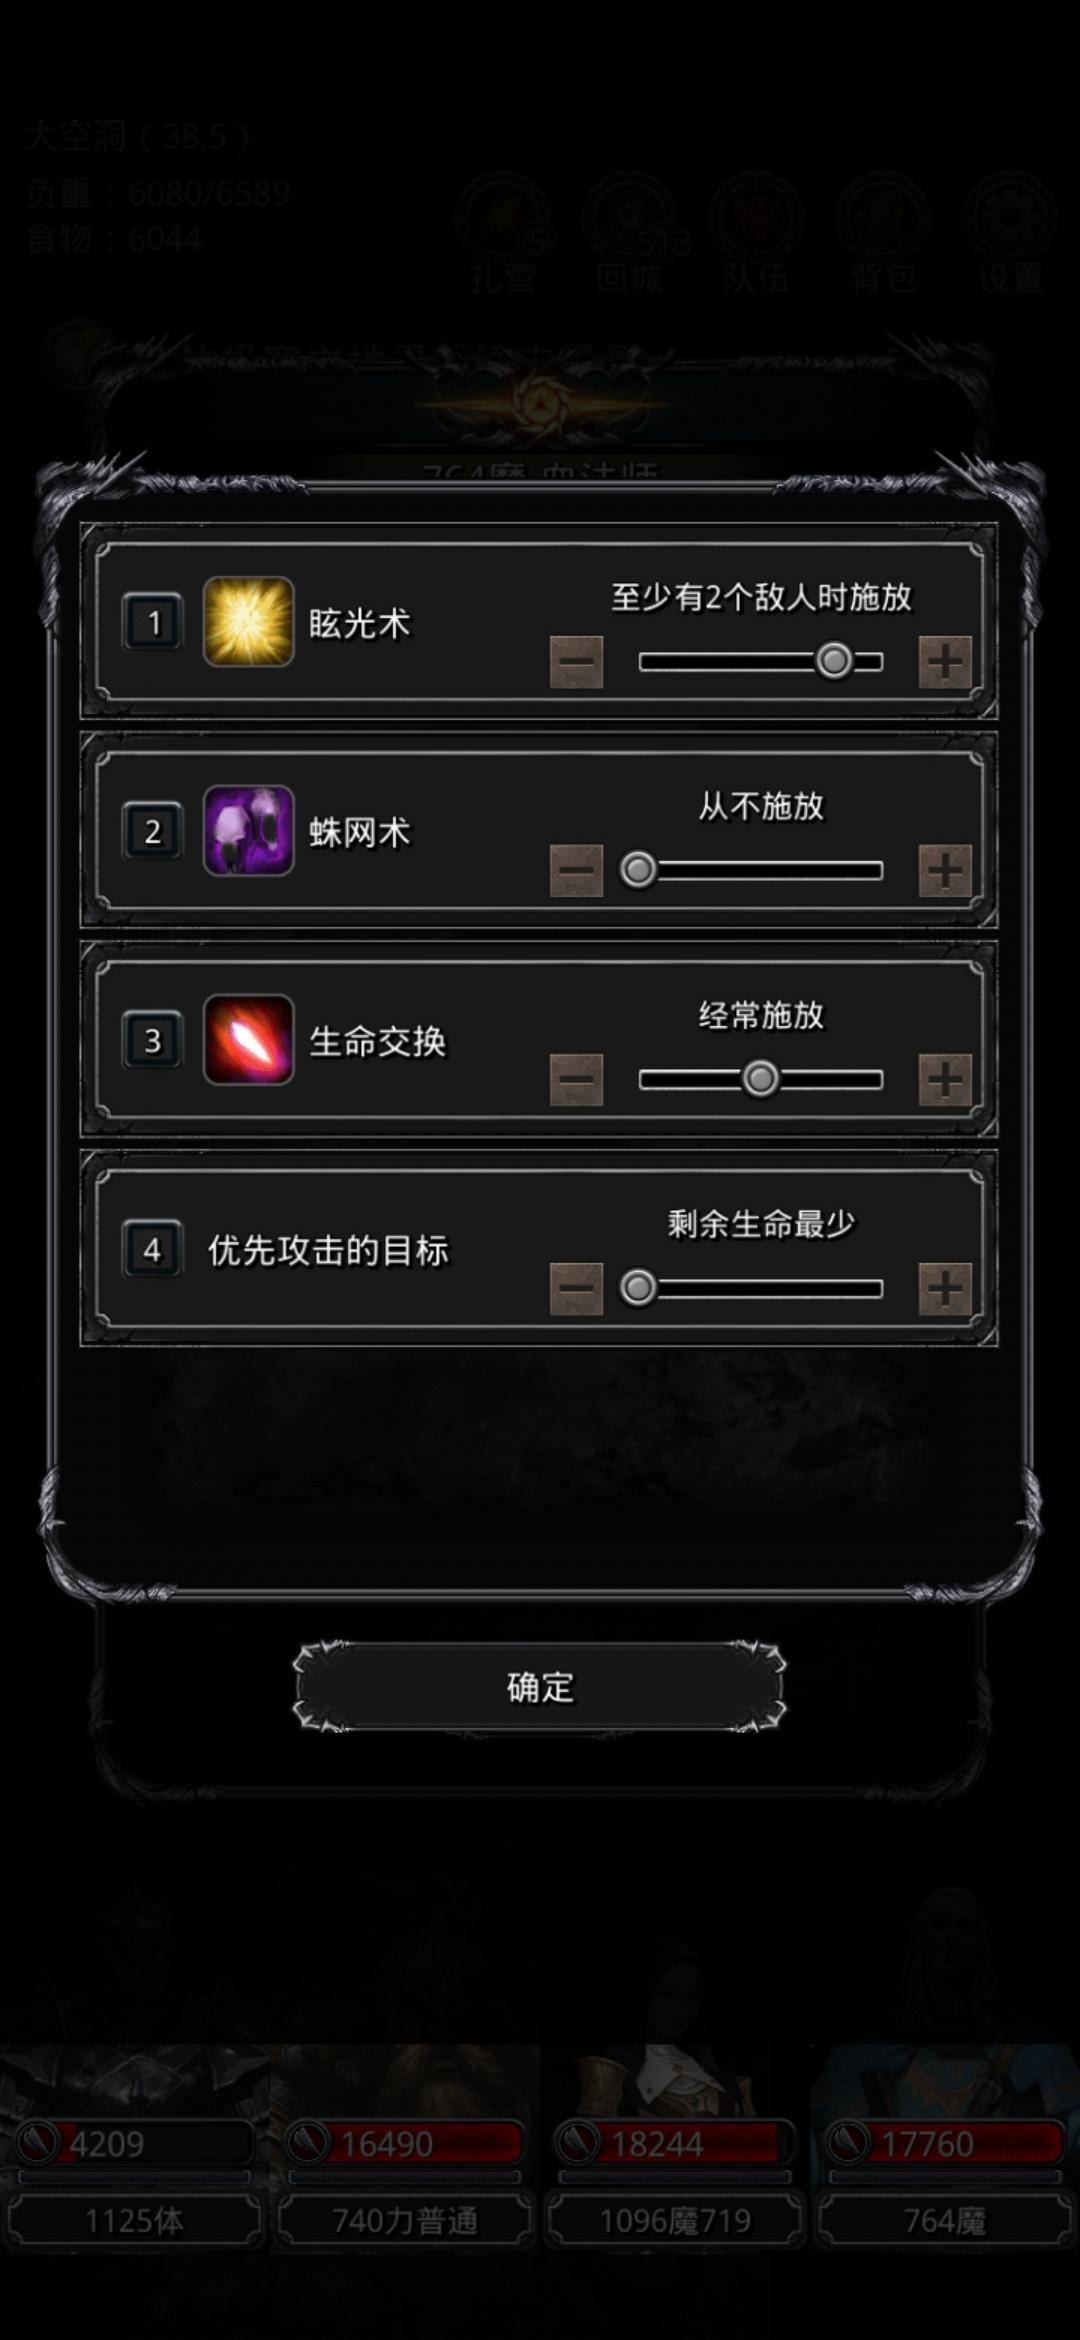Image resolution: width=1080 pixels, height=2340 pixels.
Task: Decrease 蛛网术 cast frequency with minus
Action: [576, 870]
